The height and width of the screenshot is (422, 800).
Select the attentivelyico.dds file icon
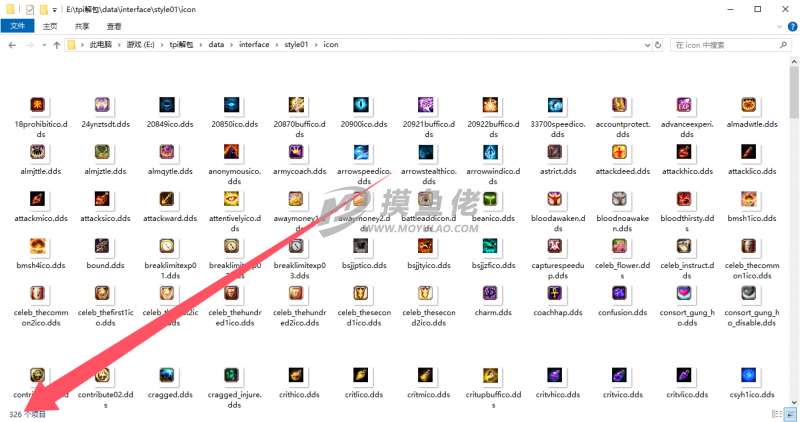232,199
